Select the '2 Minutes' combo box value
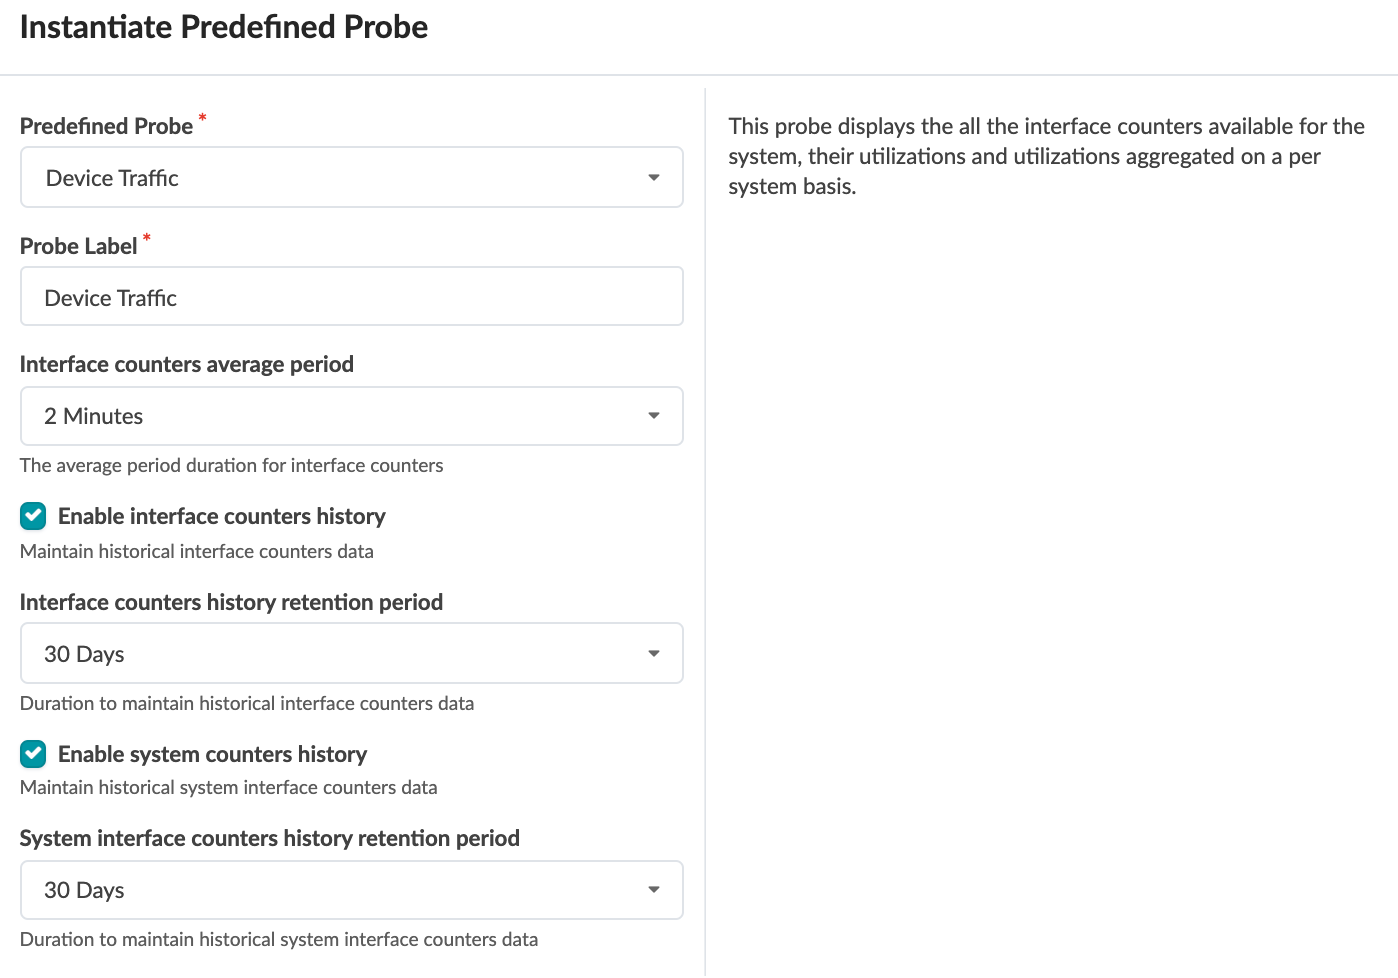The height and width of the screenshot is (978, 1398). [x=94, y=416]
